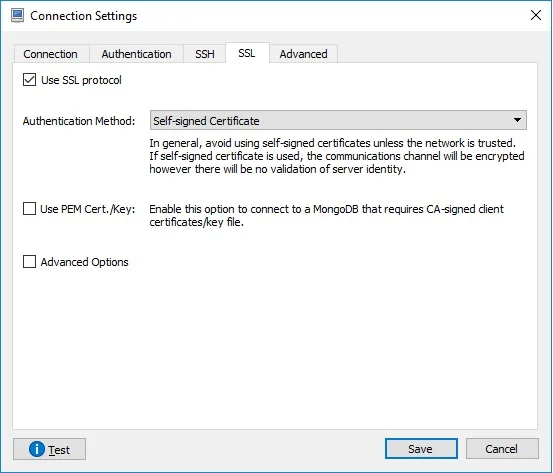Go to the SSH tab

[205, 54]
